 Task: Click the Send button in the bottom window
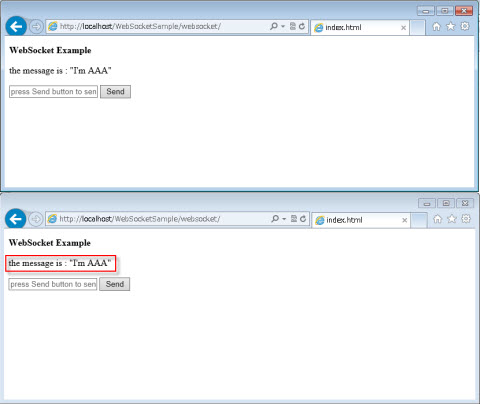click(x=115, y=284)
